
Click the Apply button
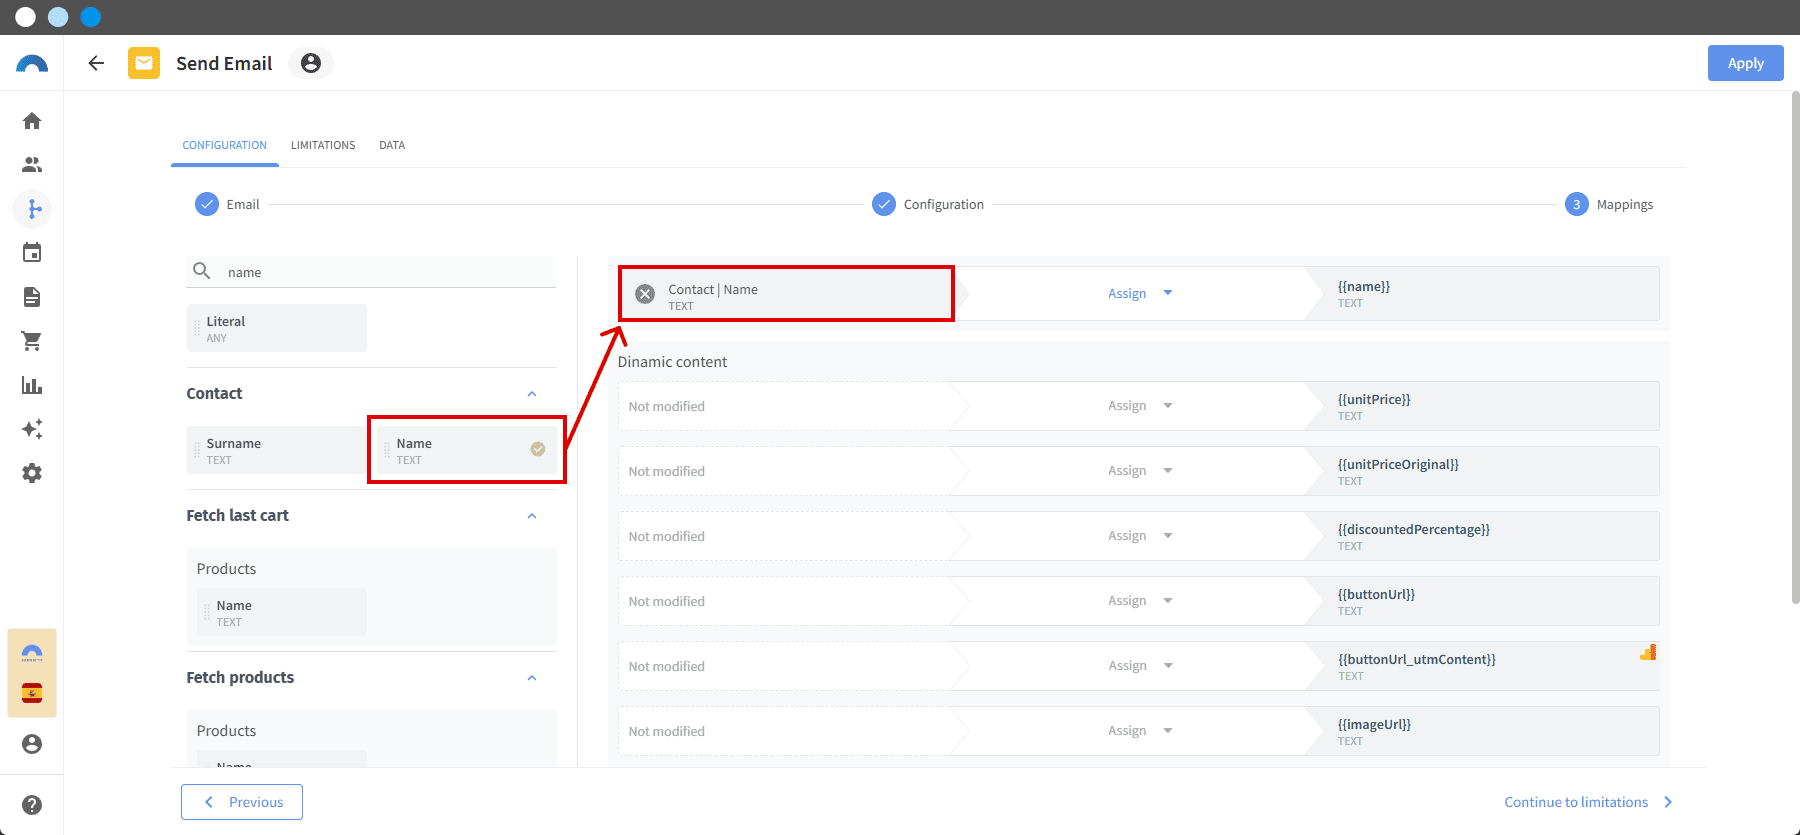point(1746,63)
